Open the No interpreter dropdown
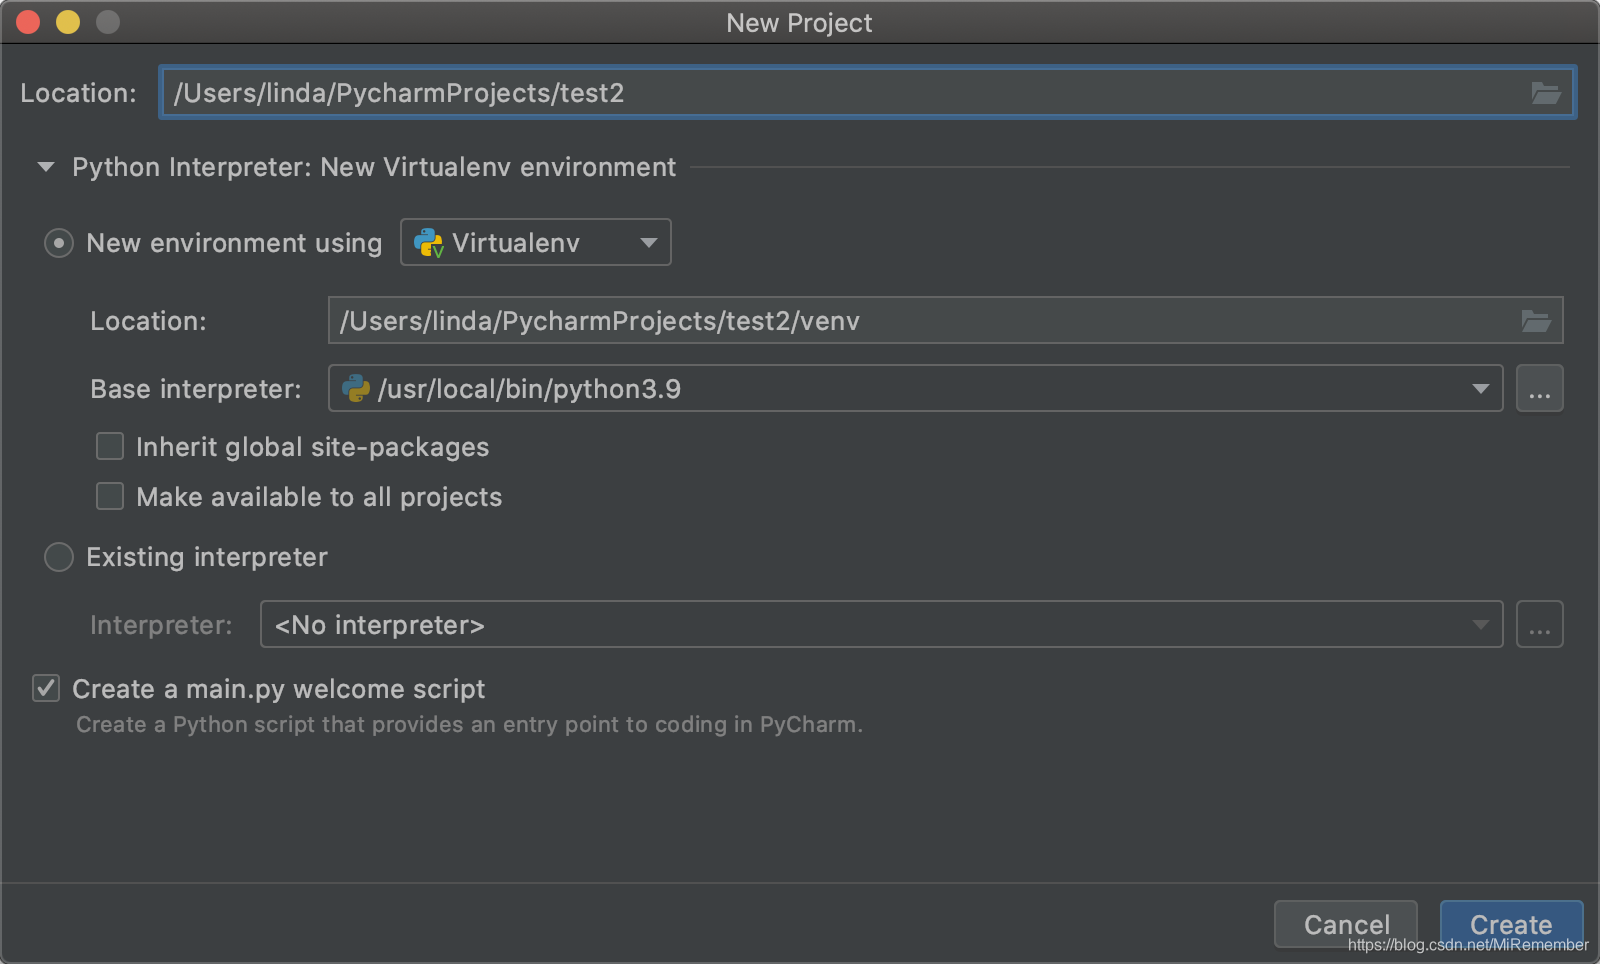Screen dimensions: 1600x964 (x=880, y=625)
